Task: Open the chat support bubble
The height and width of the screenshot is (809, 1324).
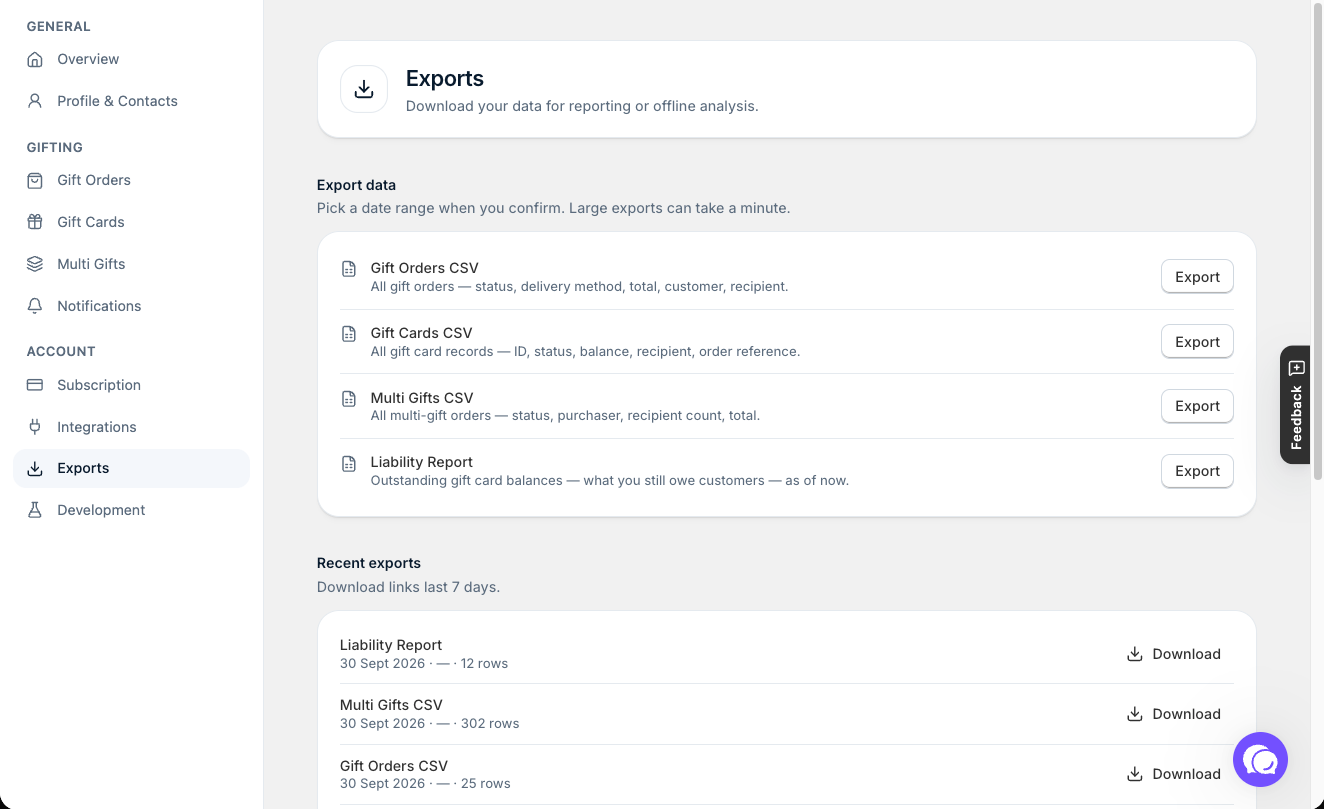Action: coord(1260,760)
